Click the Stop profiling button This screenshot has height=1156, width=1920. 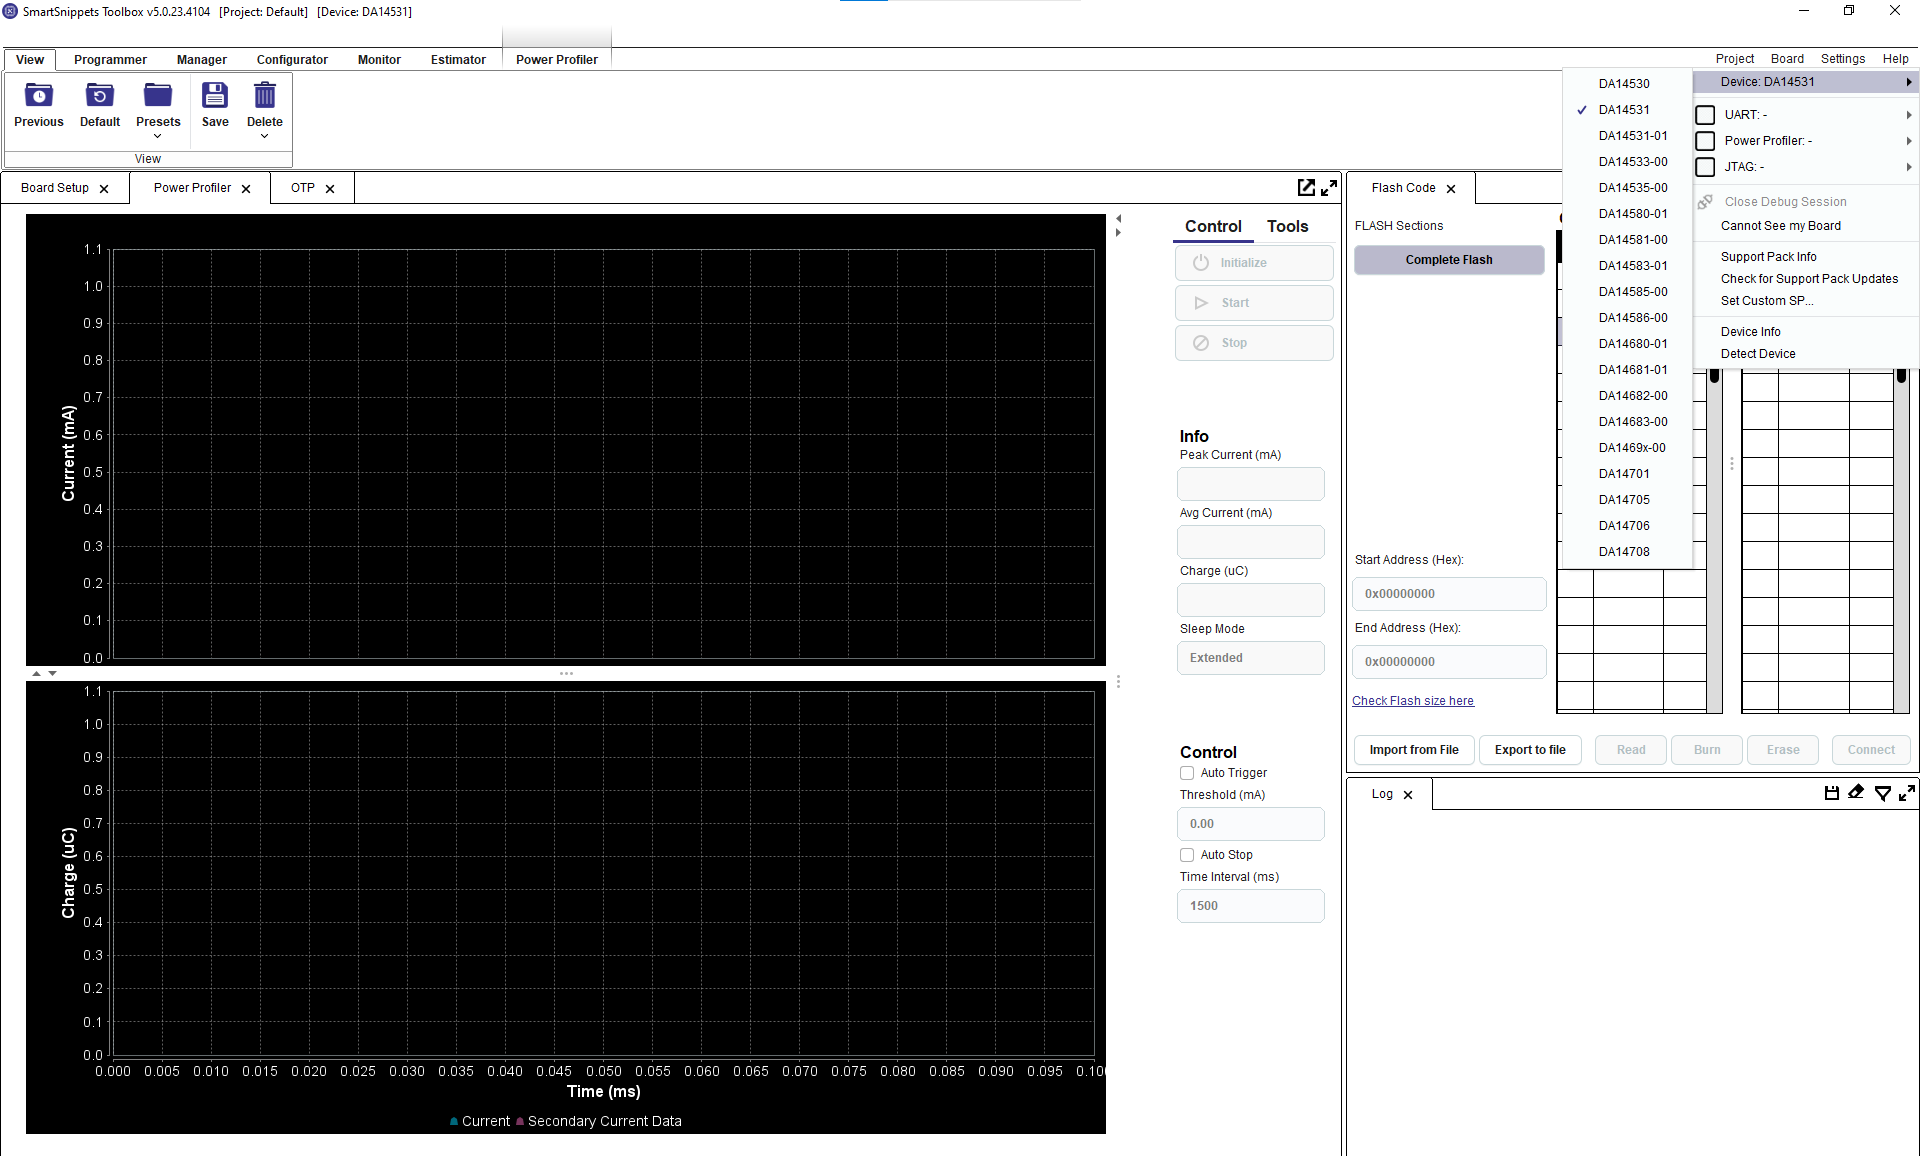tap(1254, 343)
